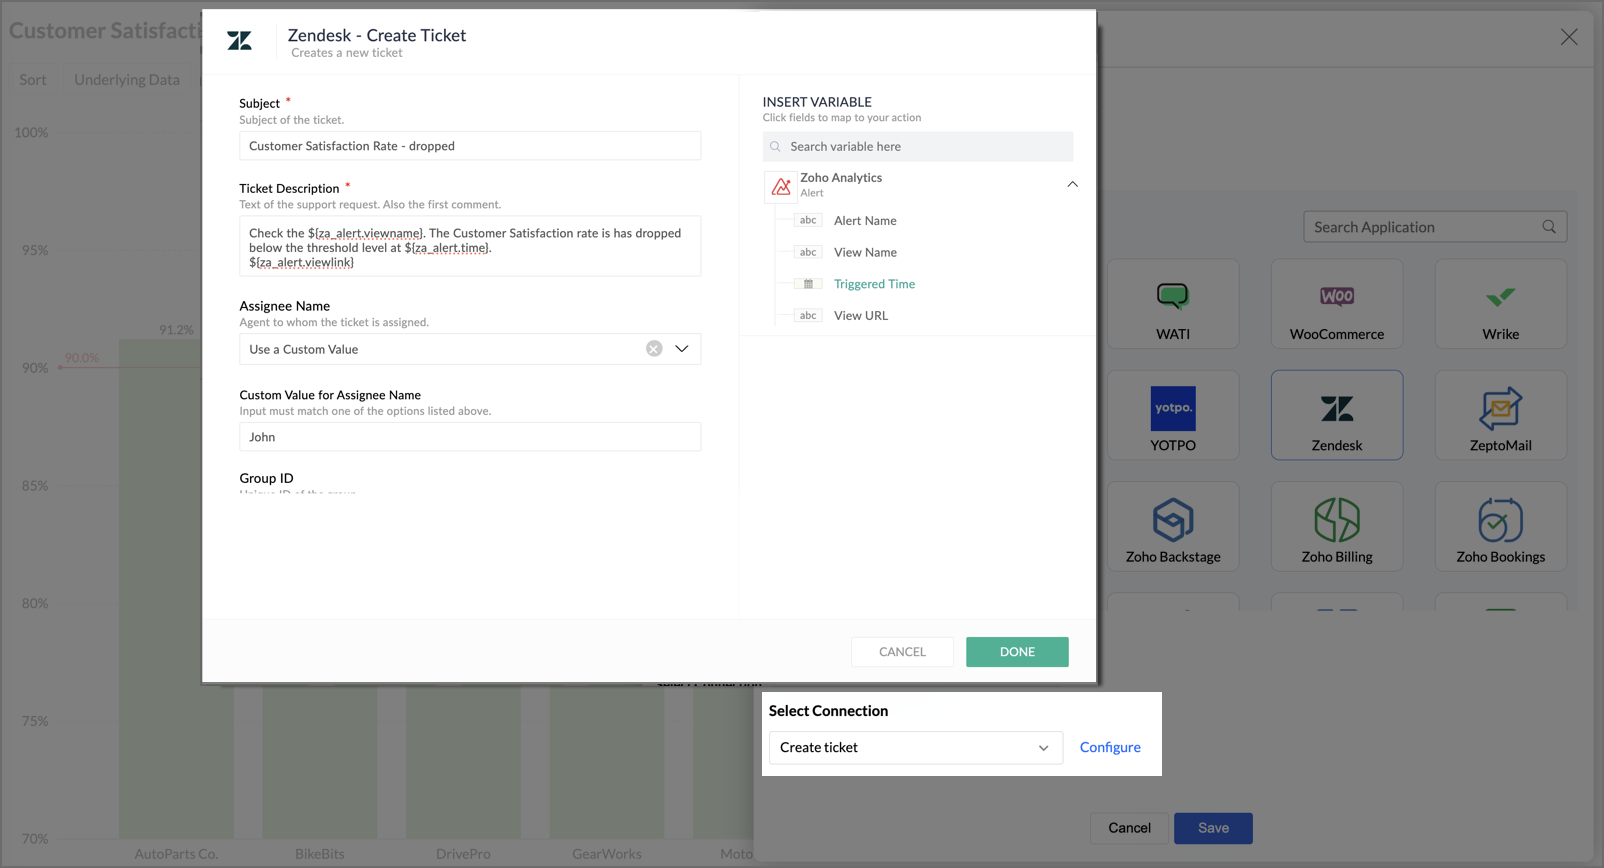Image resolution: width=1604 pixels, height=868 pixels.
Task: Click the DONE button
Action: [x=1017, y=652]
